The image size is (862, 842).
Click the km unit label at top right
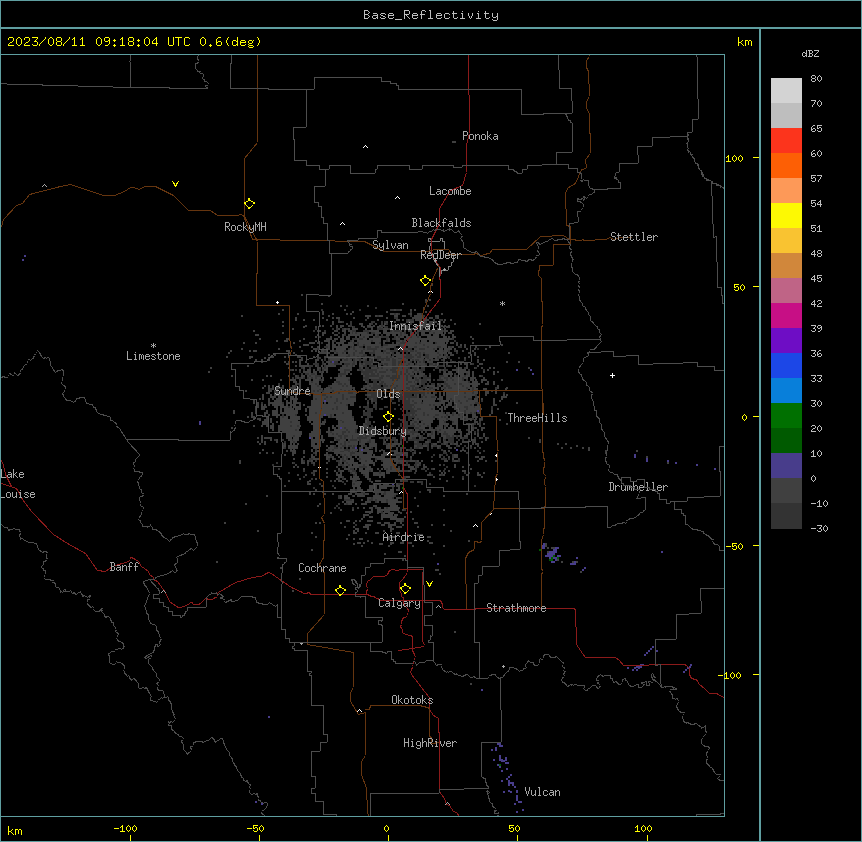pyautogui.click(x=745, y=42)
